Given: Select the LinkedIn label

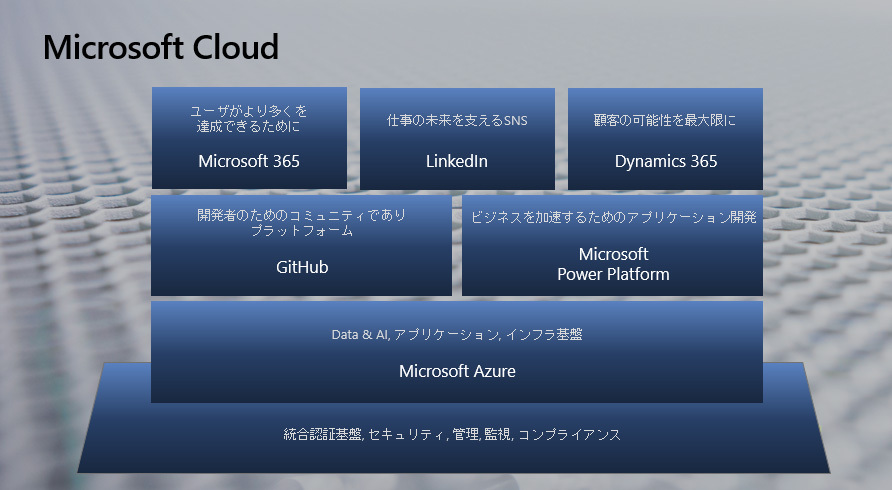Looking at the screenshot, I should click(457, 161).
